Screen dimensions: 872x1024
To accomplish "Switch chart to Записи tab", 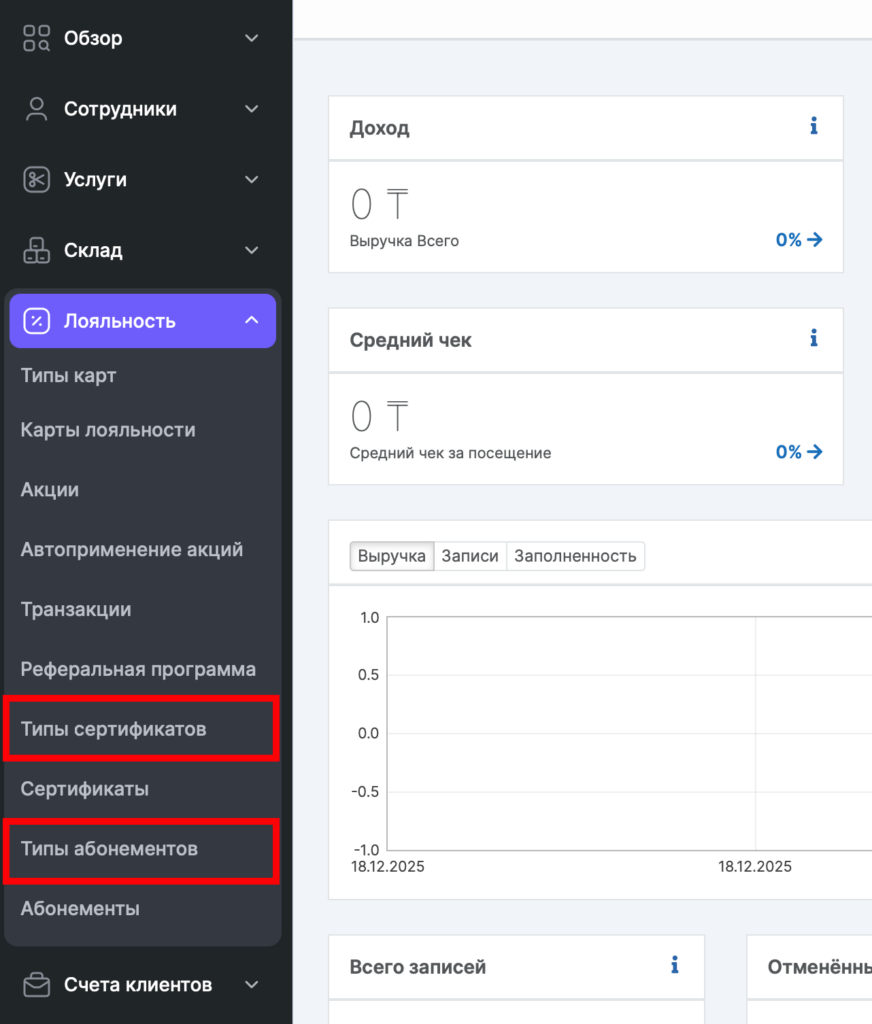I will 470,556.
